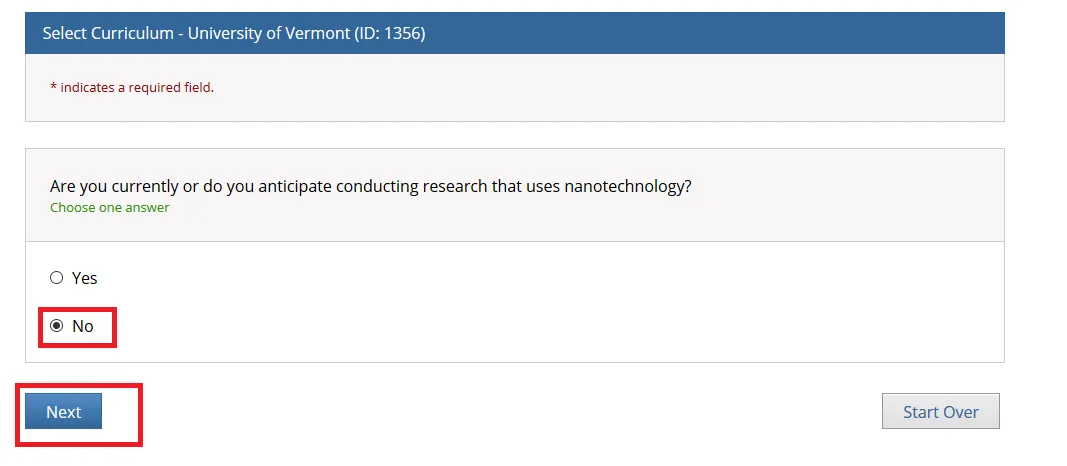1067x466 pixels.
Task: Select the No radio button
Action: [57, 326]
